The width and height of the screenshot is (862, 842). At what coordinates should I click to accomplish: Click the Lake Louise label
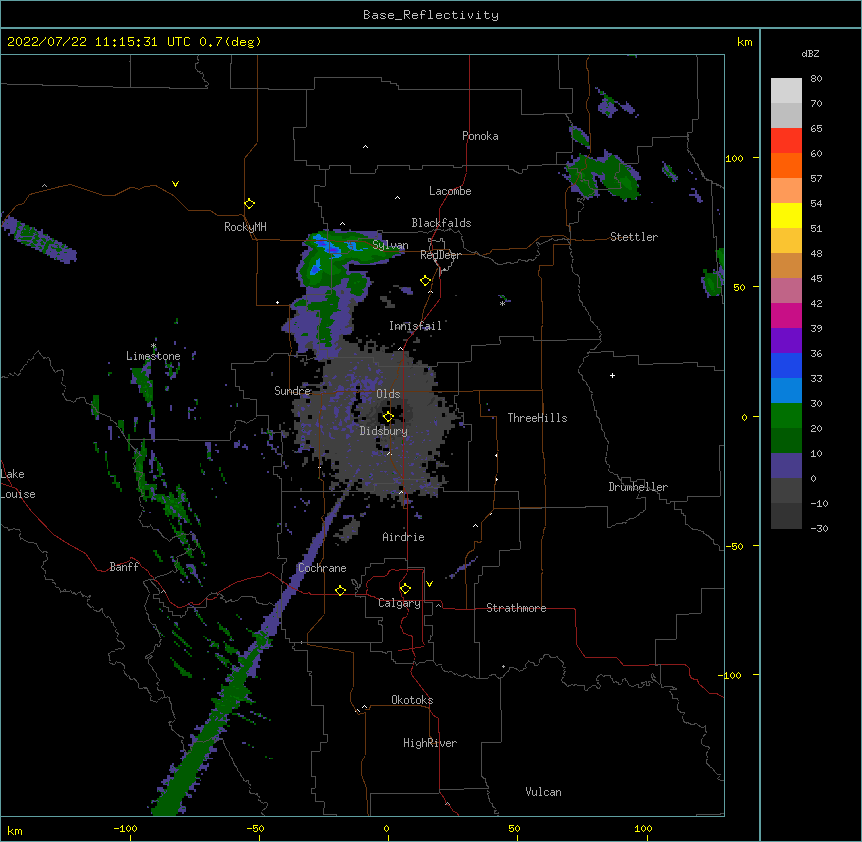[x=18, y=484]
